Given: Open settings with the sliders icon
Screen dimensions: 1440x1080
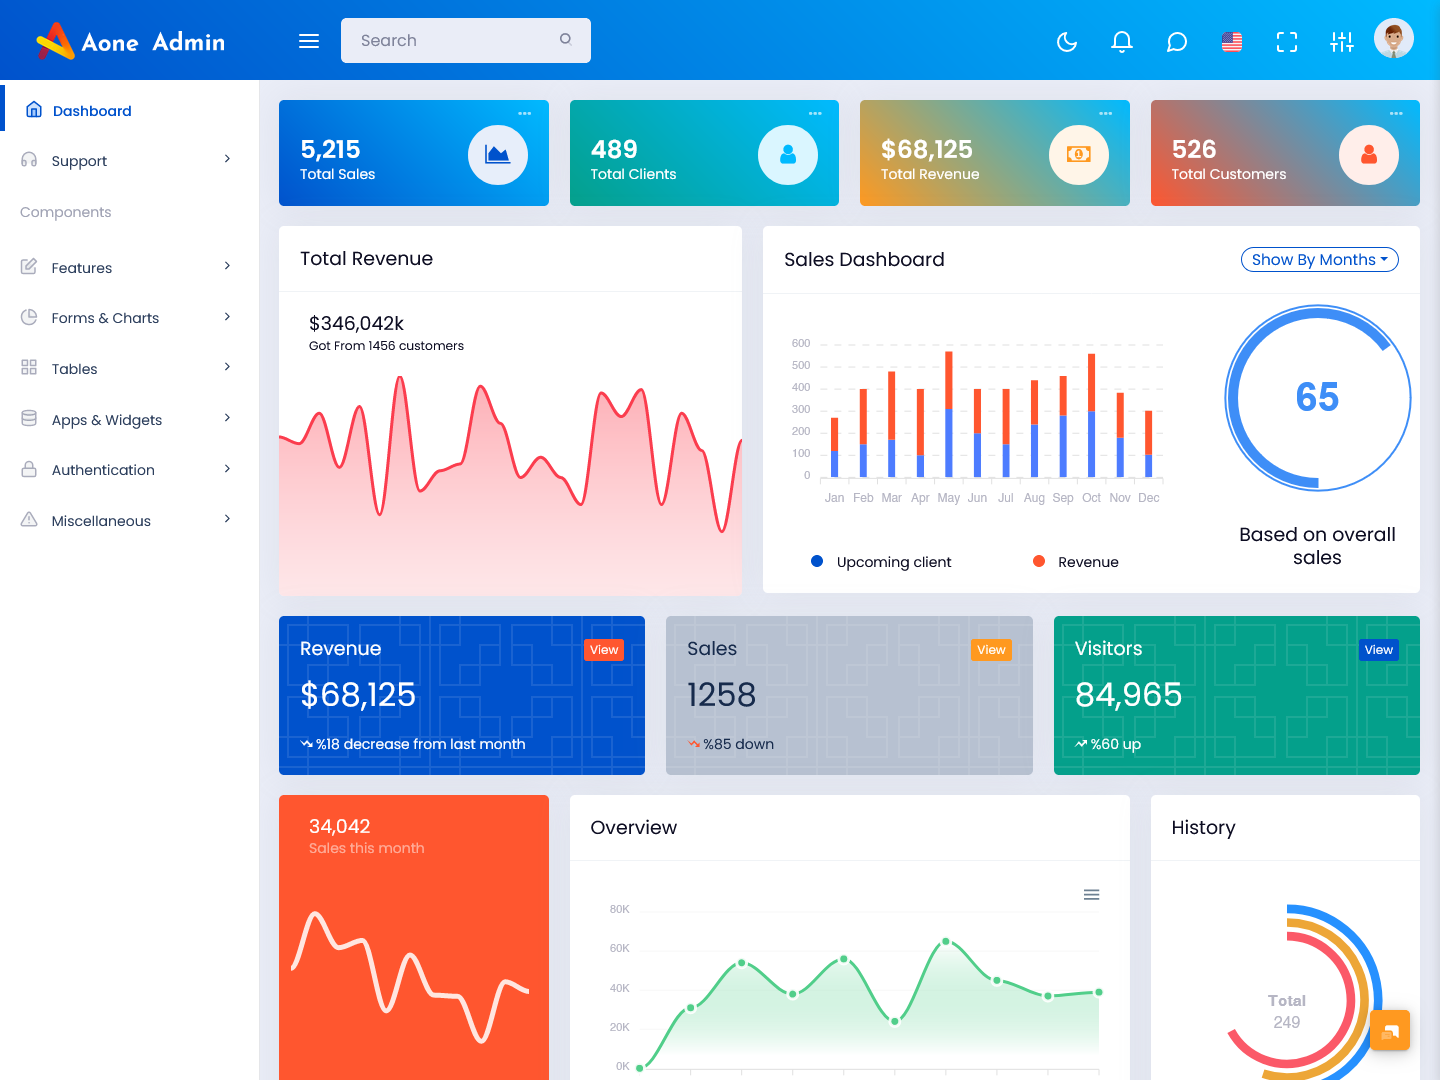Looking at the screenshot, I should 1341,42.
